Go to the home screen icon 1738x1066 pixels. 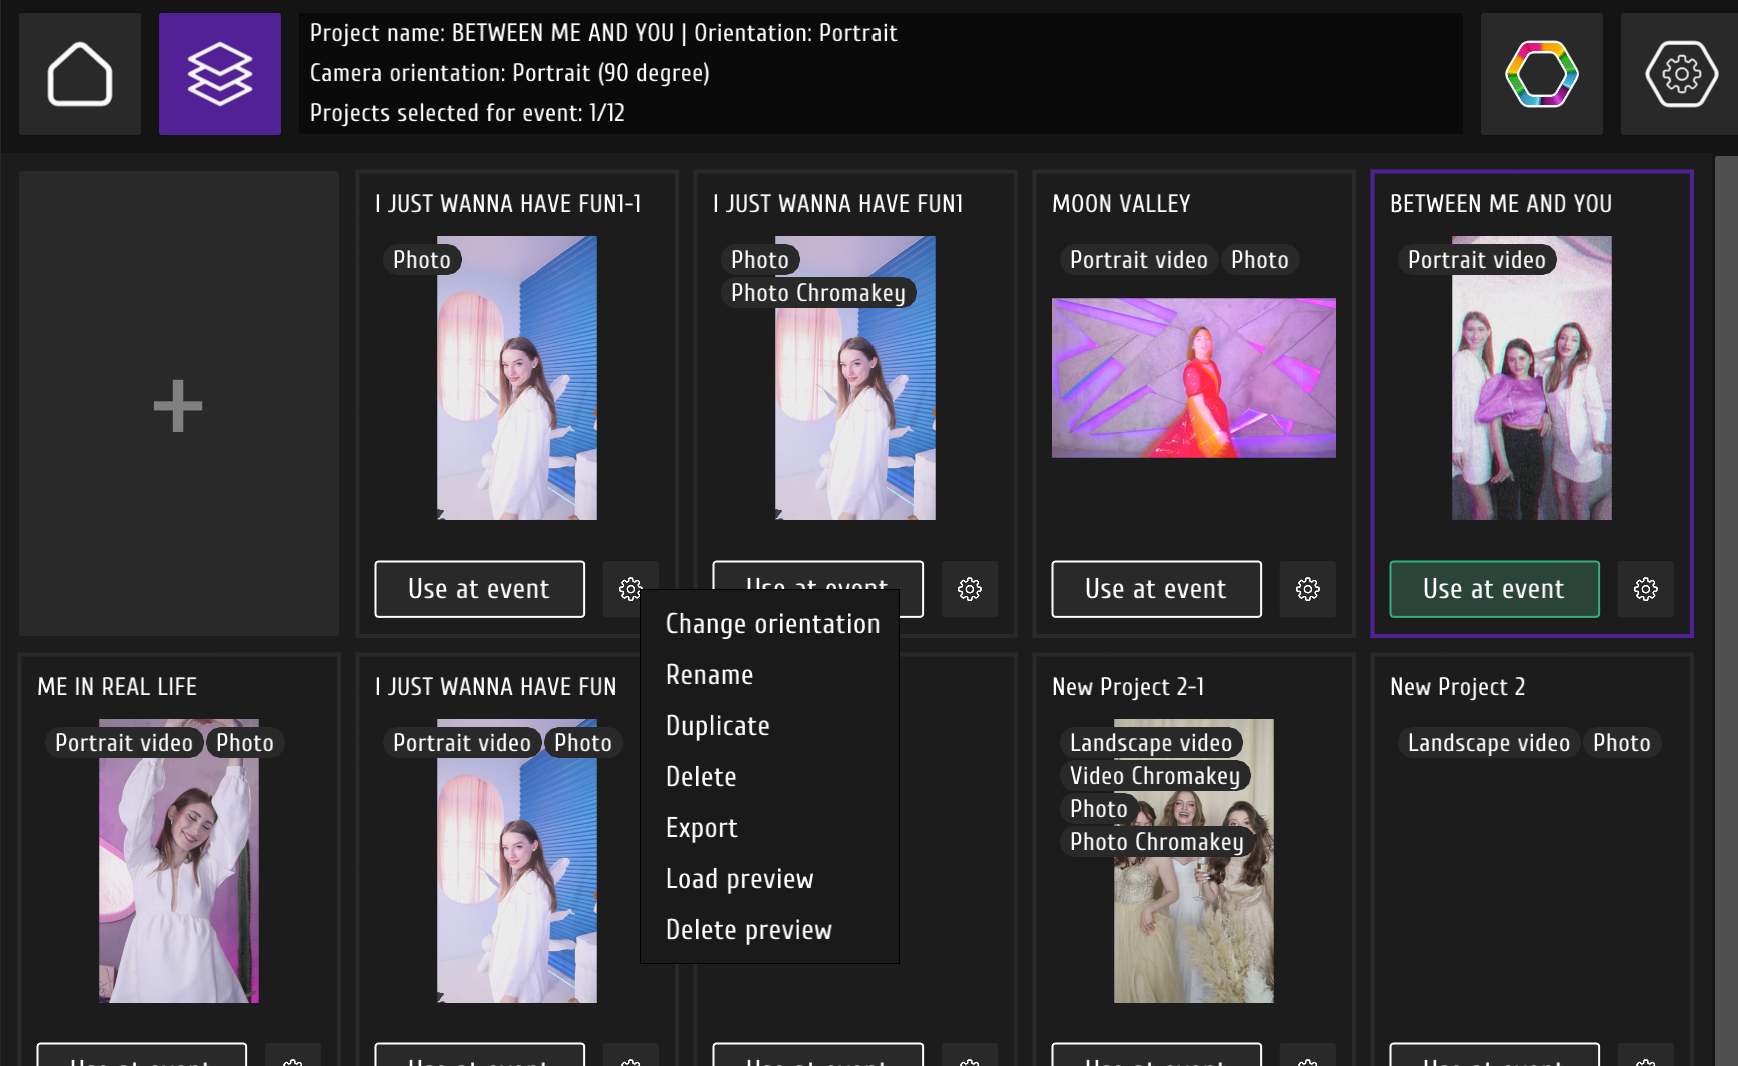tap(80, 74)
